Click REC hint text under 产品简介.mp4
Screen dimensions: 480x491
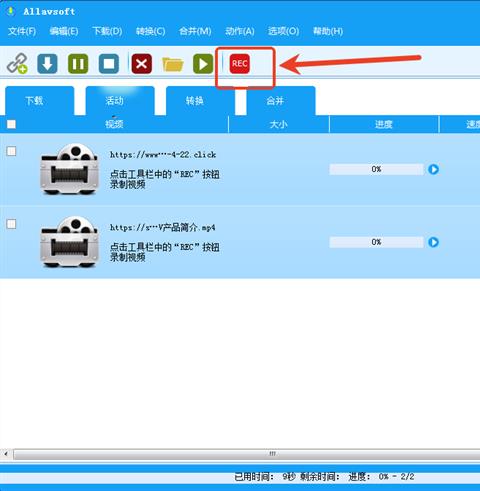pyautogui.click(x=165, y=252)
